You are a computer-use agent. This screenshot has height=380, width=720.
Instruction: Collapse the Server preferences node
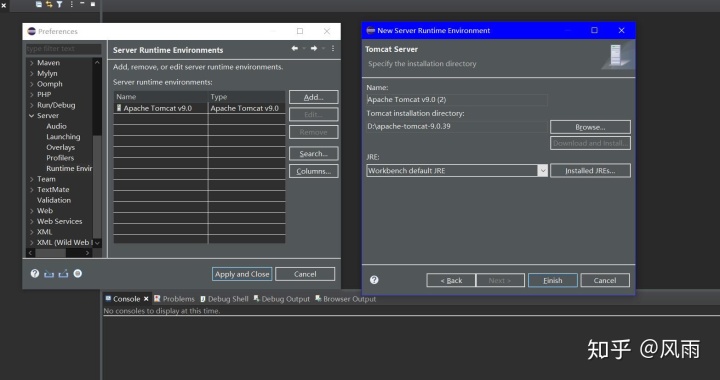(32, 116)
